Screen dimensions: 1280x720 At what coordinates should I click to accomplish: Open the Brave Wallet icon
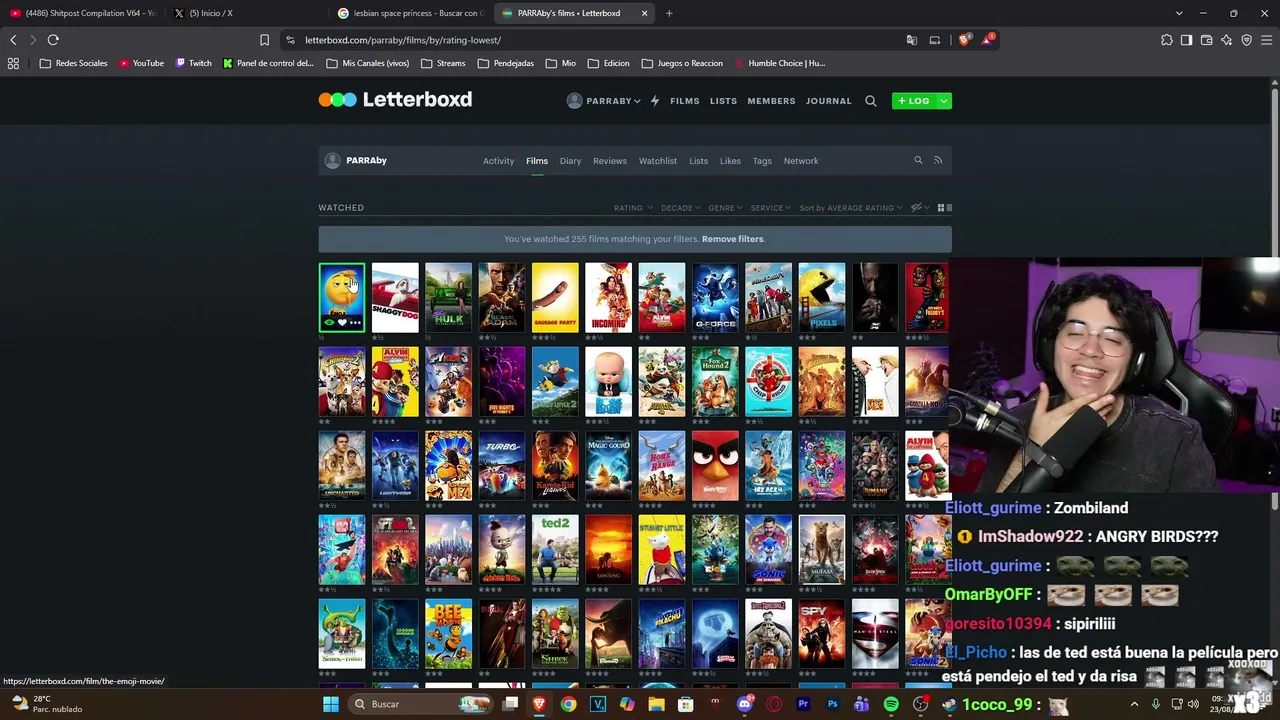point(1206,40)
